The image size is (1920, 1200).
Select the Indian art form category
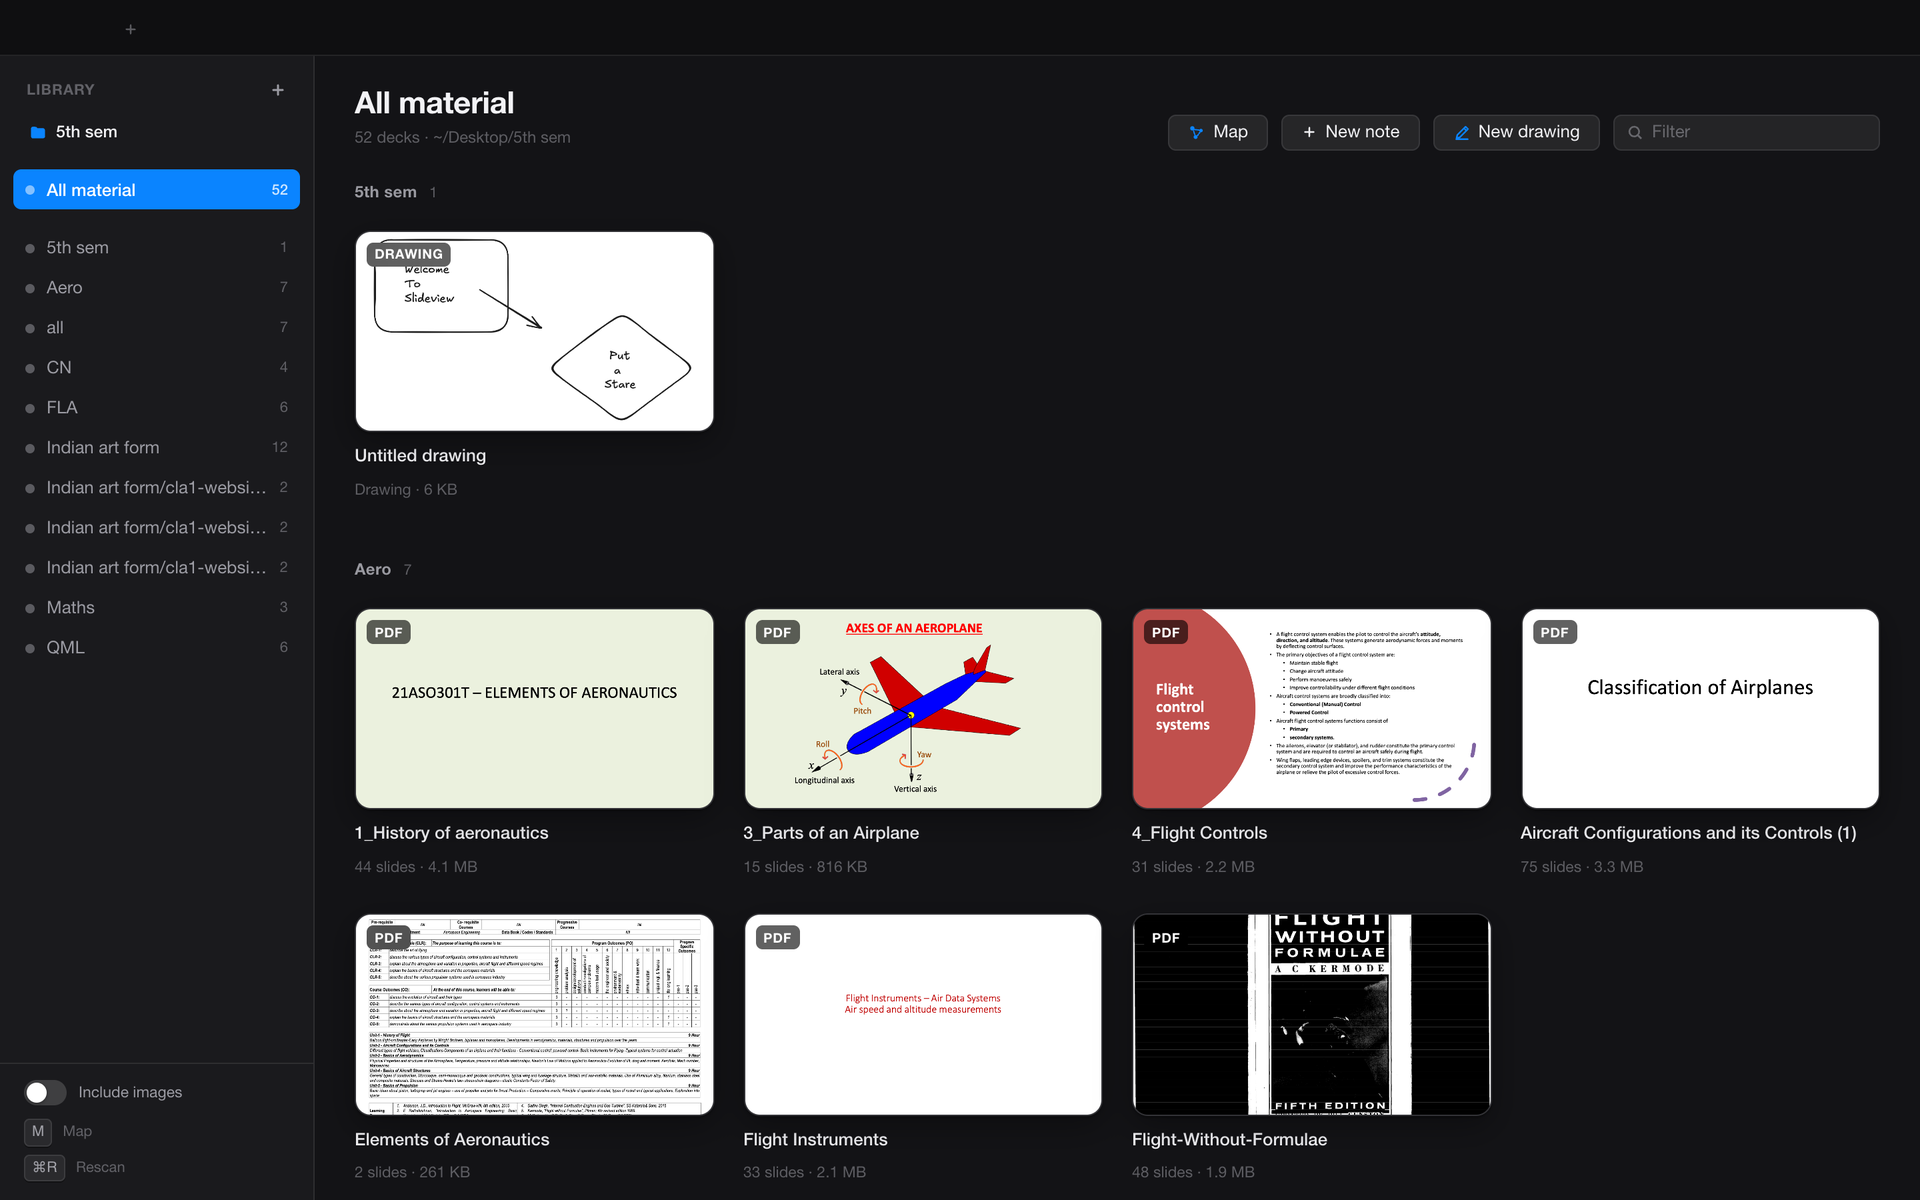point(156,447)
